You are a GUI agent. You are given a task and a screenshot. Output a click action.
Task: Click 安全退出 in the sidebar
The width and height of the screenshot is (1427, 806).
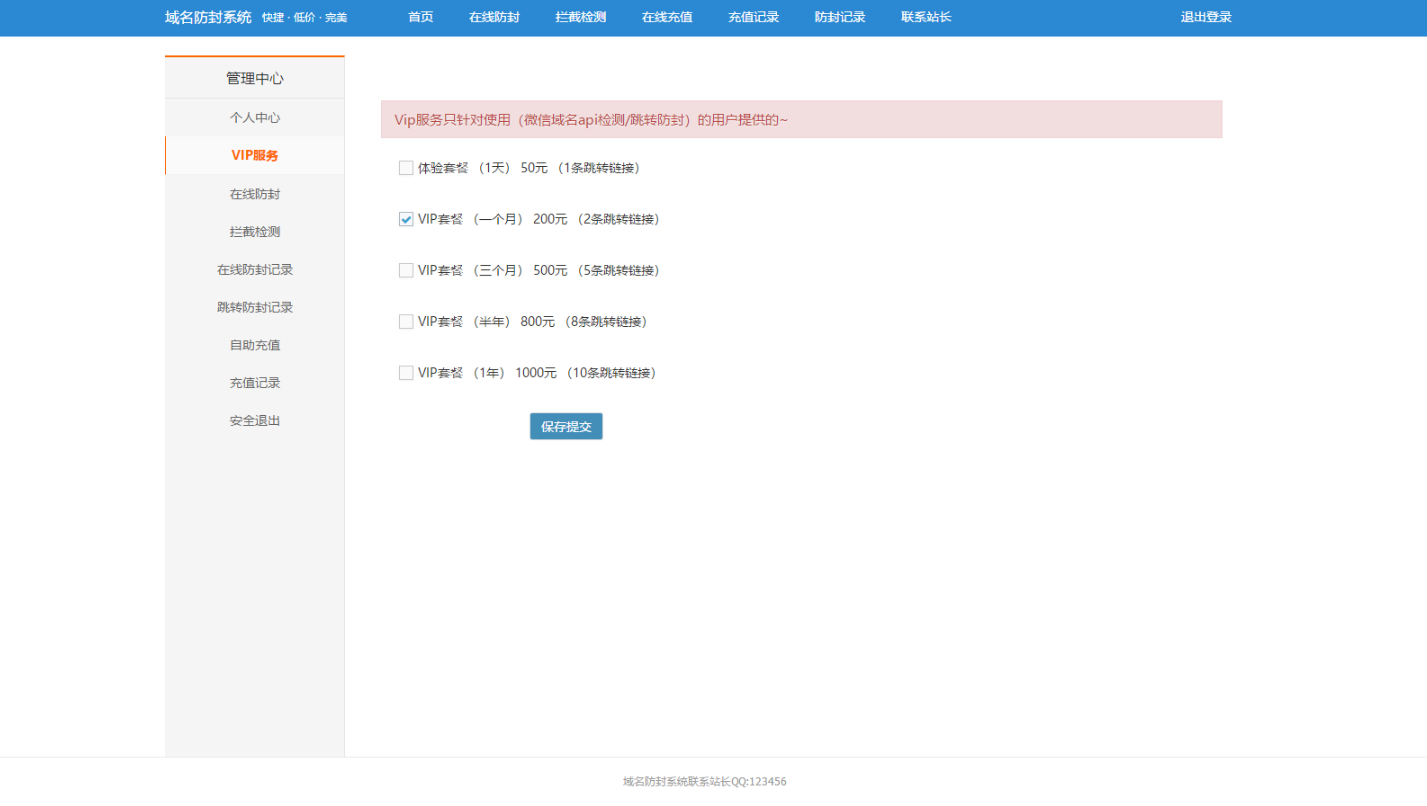click(255, 421)
